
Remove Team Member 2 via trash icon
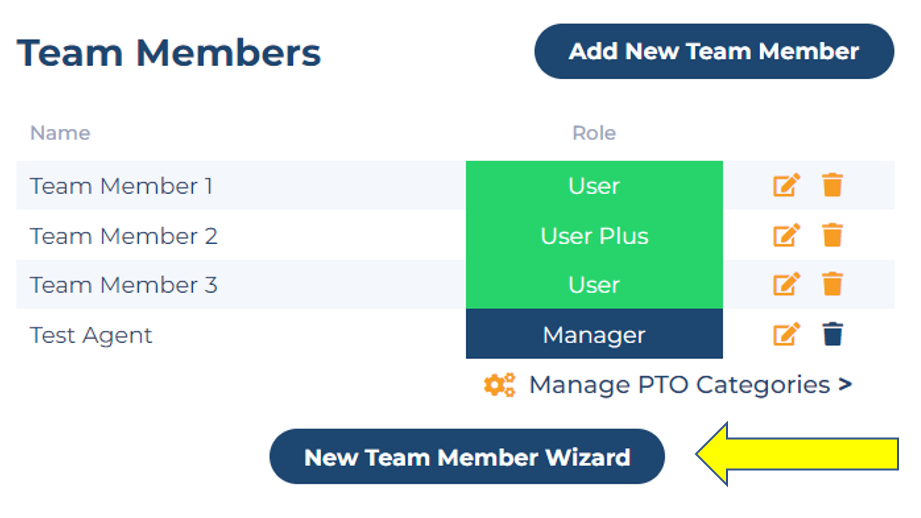pos(832,235)
